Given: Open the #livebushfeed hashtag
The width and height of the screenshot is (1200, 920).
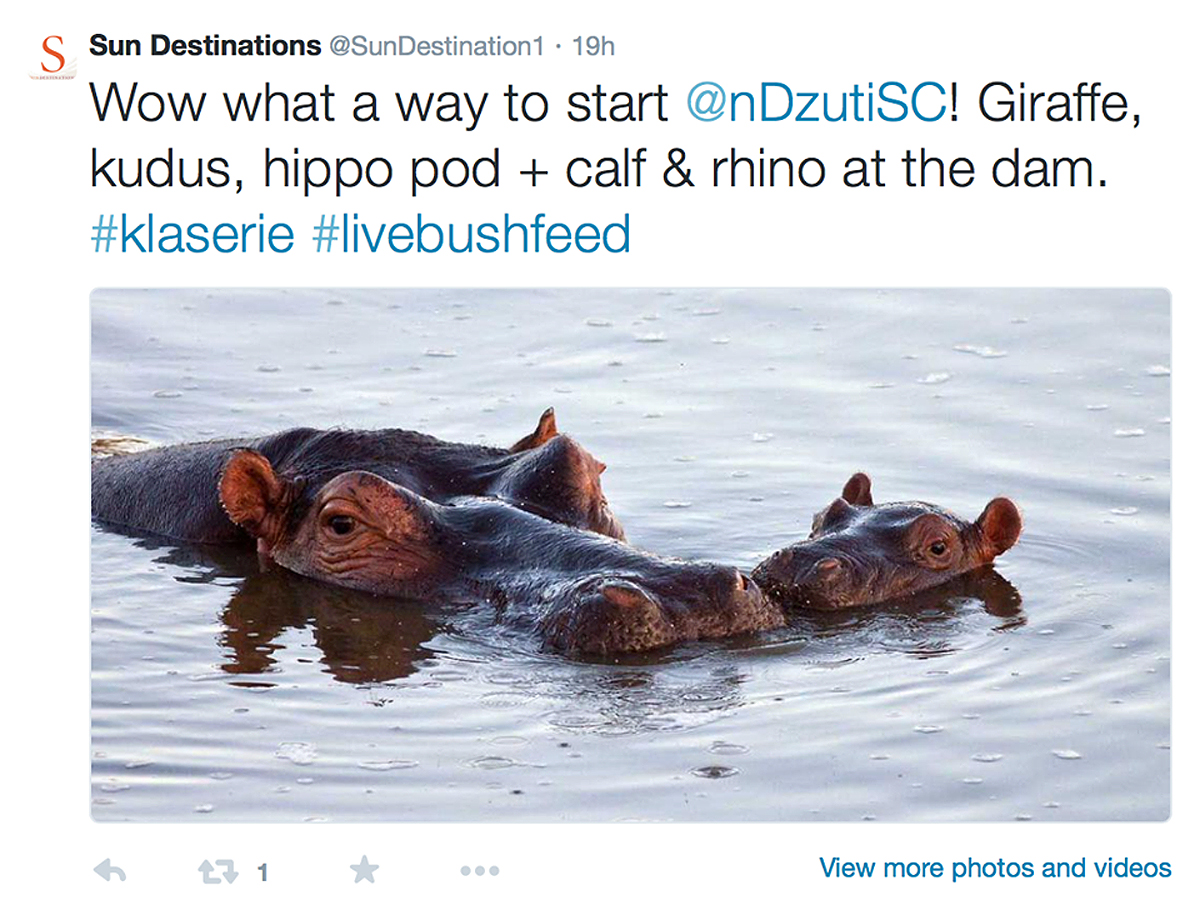Looking at the screenshot, I should click(471, 235).
